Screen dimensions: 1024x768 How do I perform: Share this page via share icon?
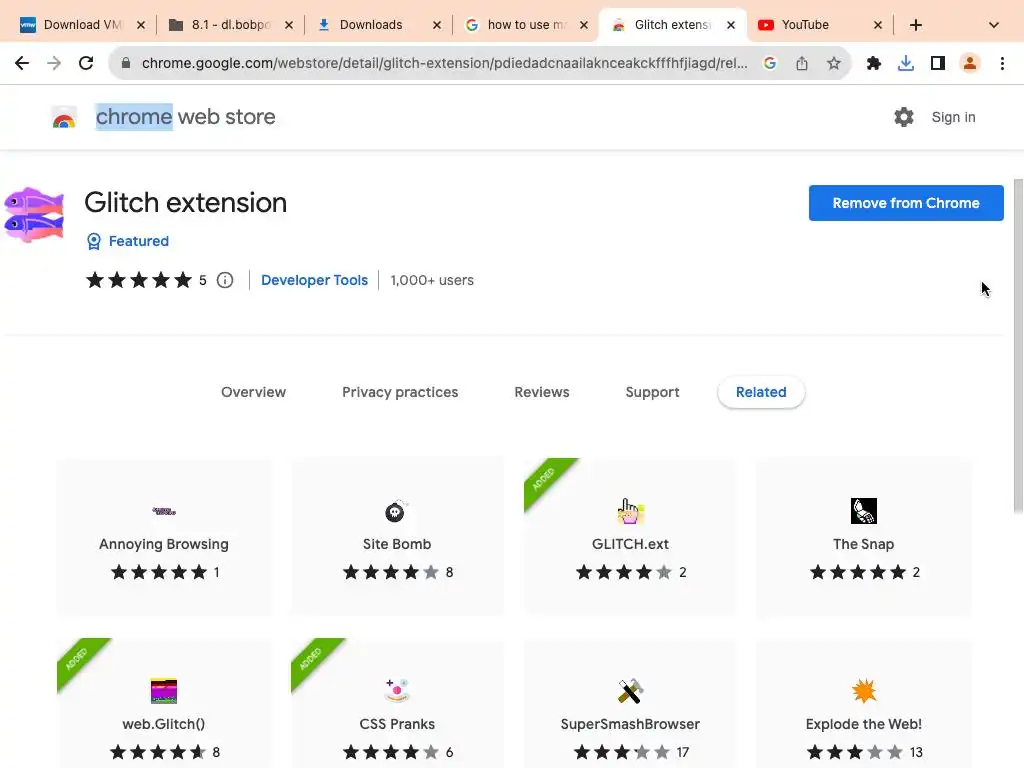[x=802, y=63]
